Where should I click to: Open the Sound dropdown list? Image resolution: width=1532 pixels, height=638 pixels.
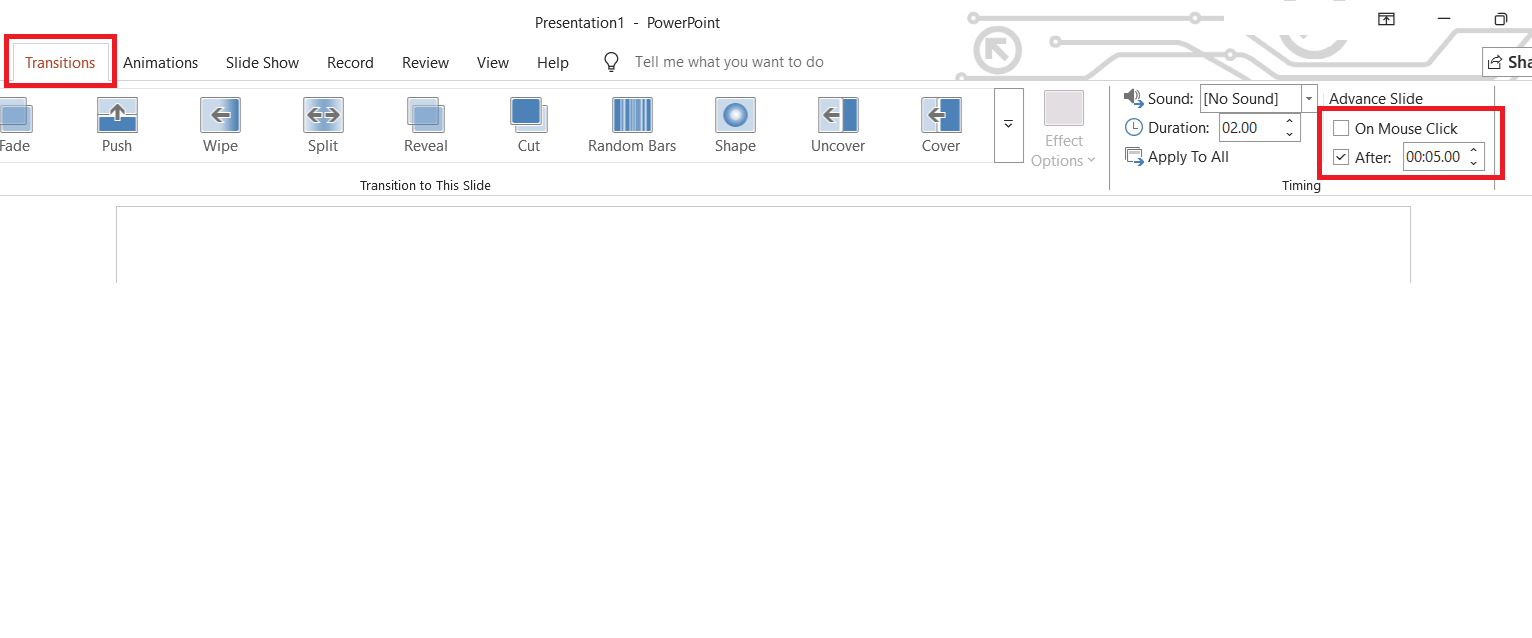1309,98
